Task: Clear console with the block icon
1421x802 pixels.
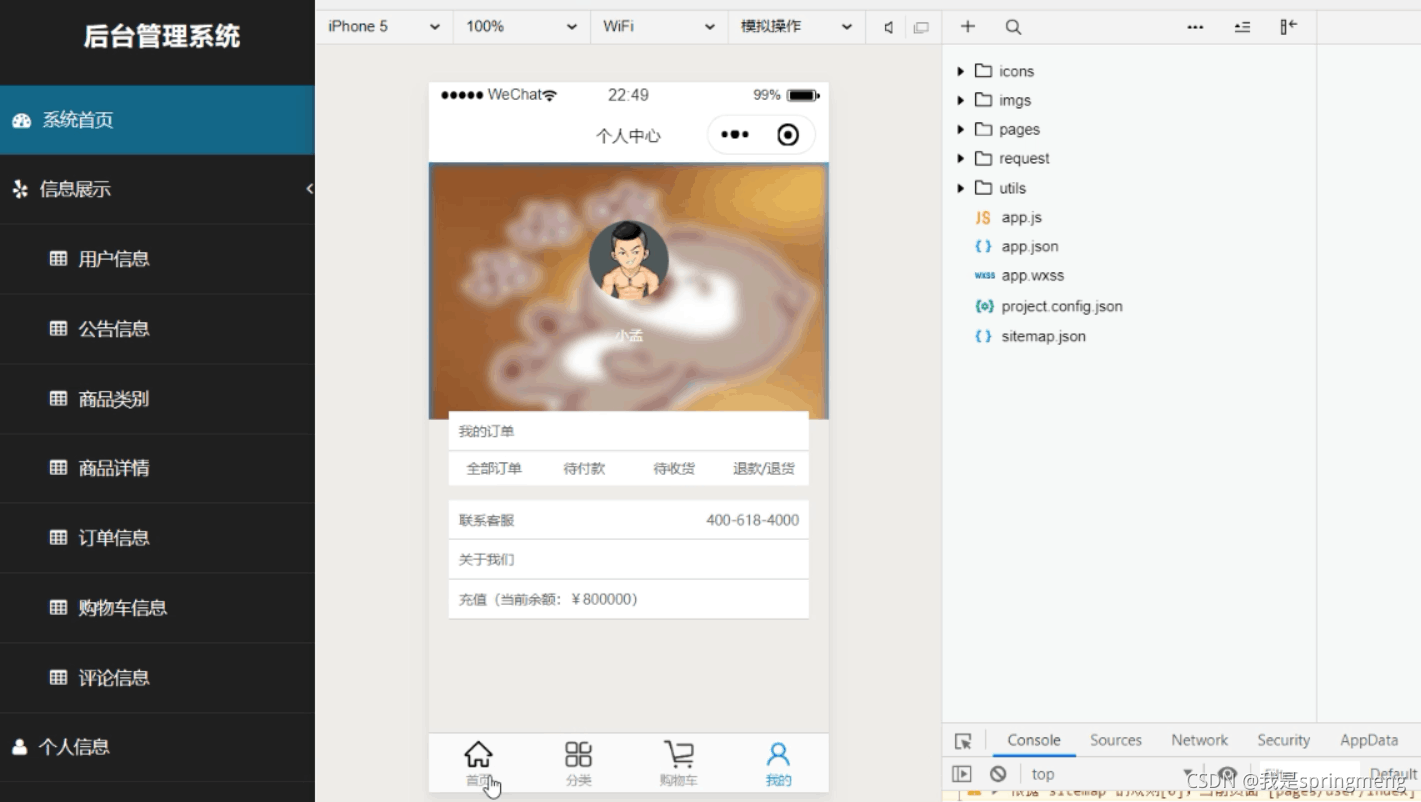Action: click(x=998, y=774)
